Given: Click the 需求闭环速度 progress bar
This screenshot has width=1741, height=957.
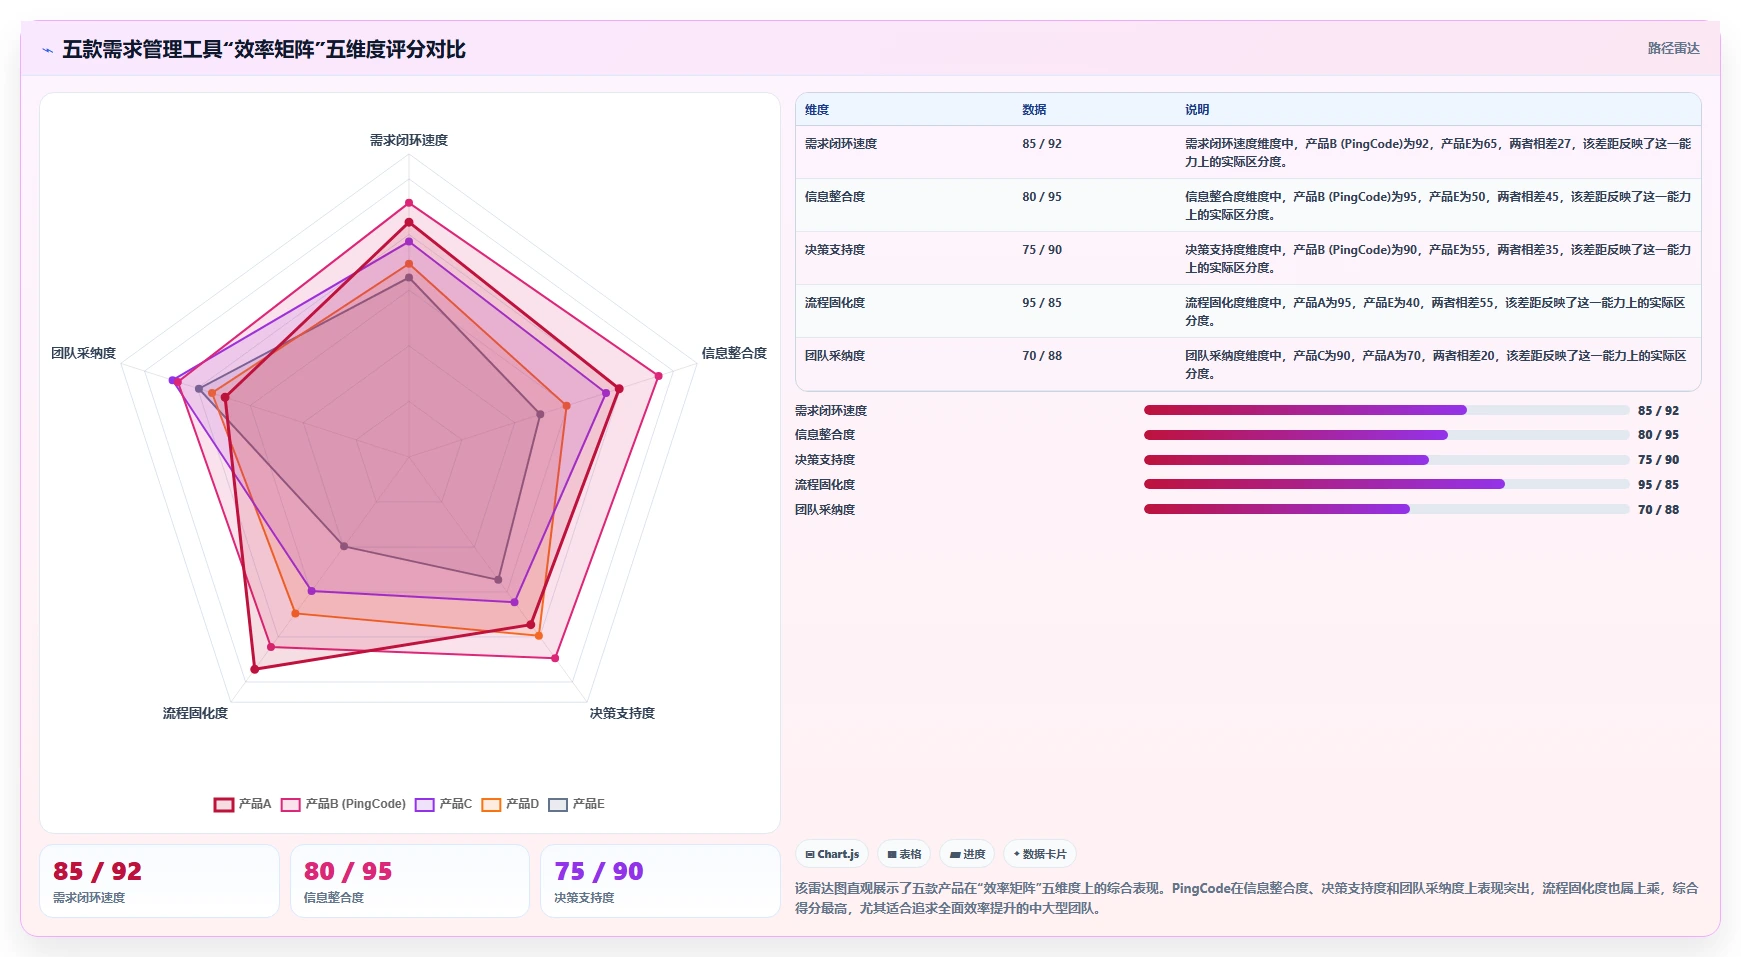Looking at the screenshot, I should (1387, 410).
